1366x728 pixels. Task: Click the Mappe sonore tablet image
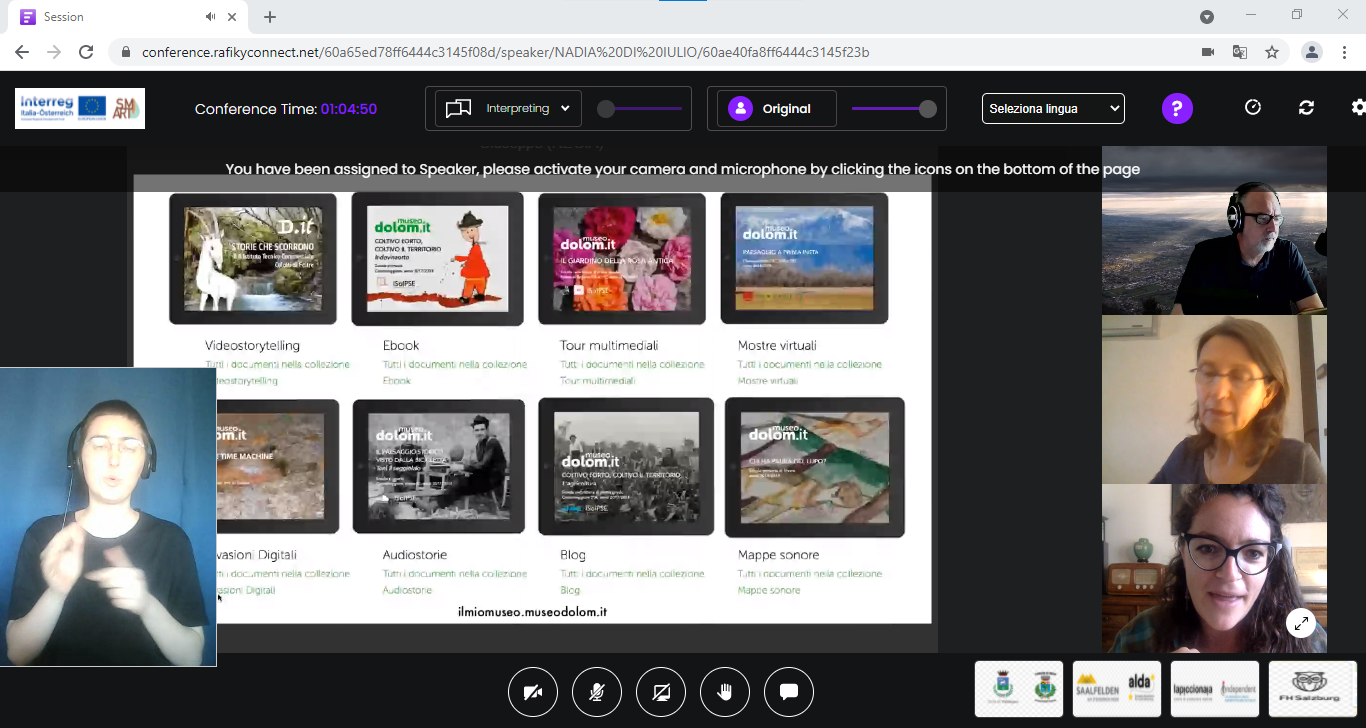[x=814, y=467]
